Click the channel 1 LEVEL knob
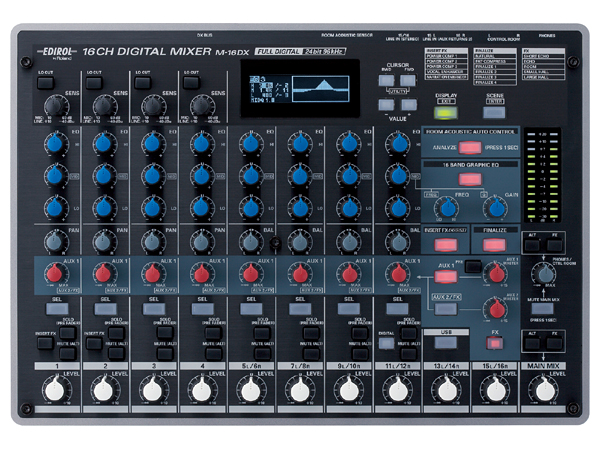 click(x=55, y=390)
